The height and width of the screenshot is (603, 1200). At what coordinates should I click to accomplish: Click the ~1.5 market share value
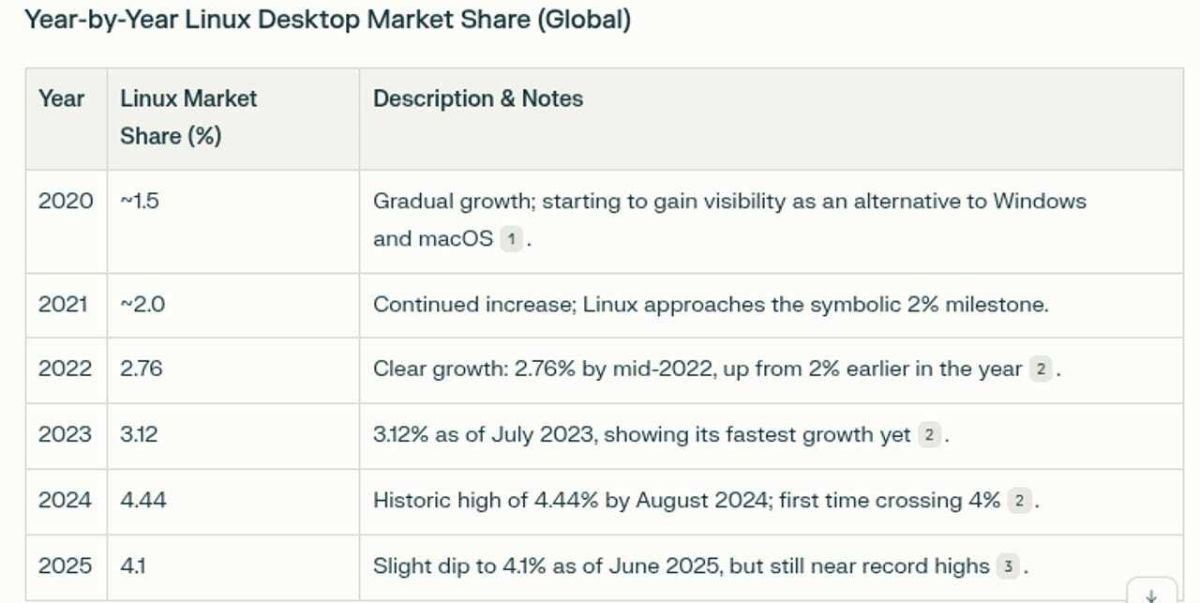click(x=140, y=201)
